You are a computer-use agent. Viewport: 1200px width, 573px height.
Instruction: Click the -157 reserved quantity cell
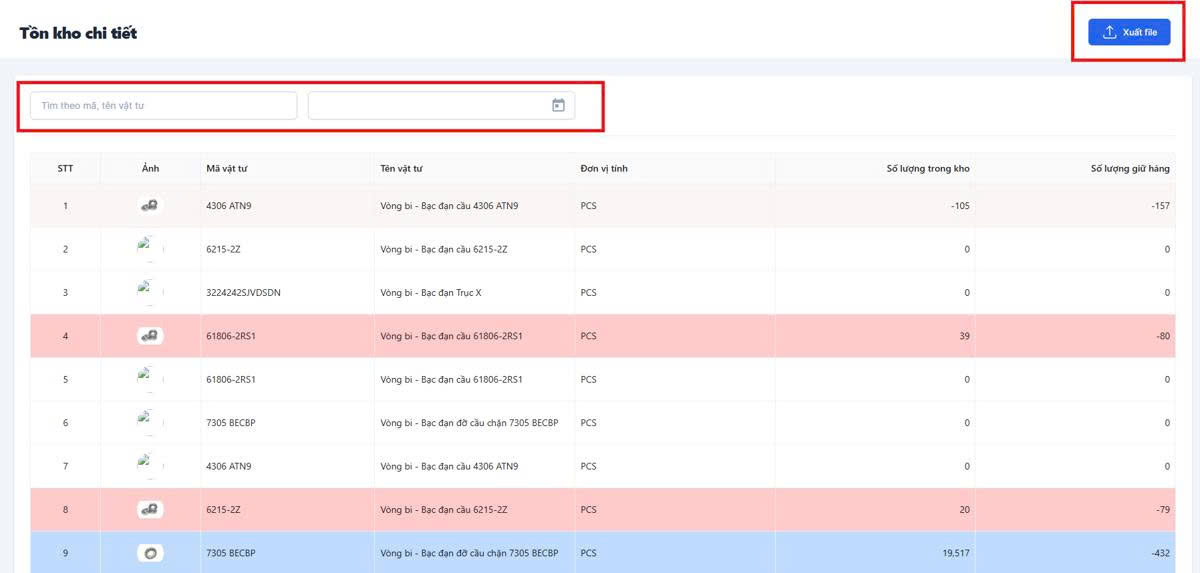pos(1159,206)
